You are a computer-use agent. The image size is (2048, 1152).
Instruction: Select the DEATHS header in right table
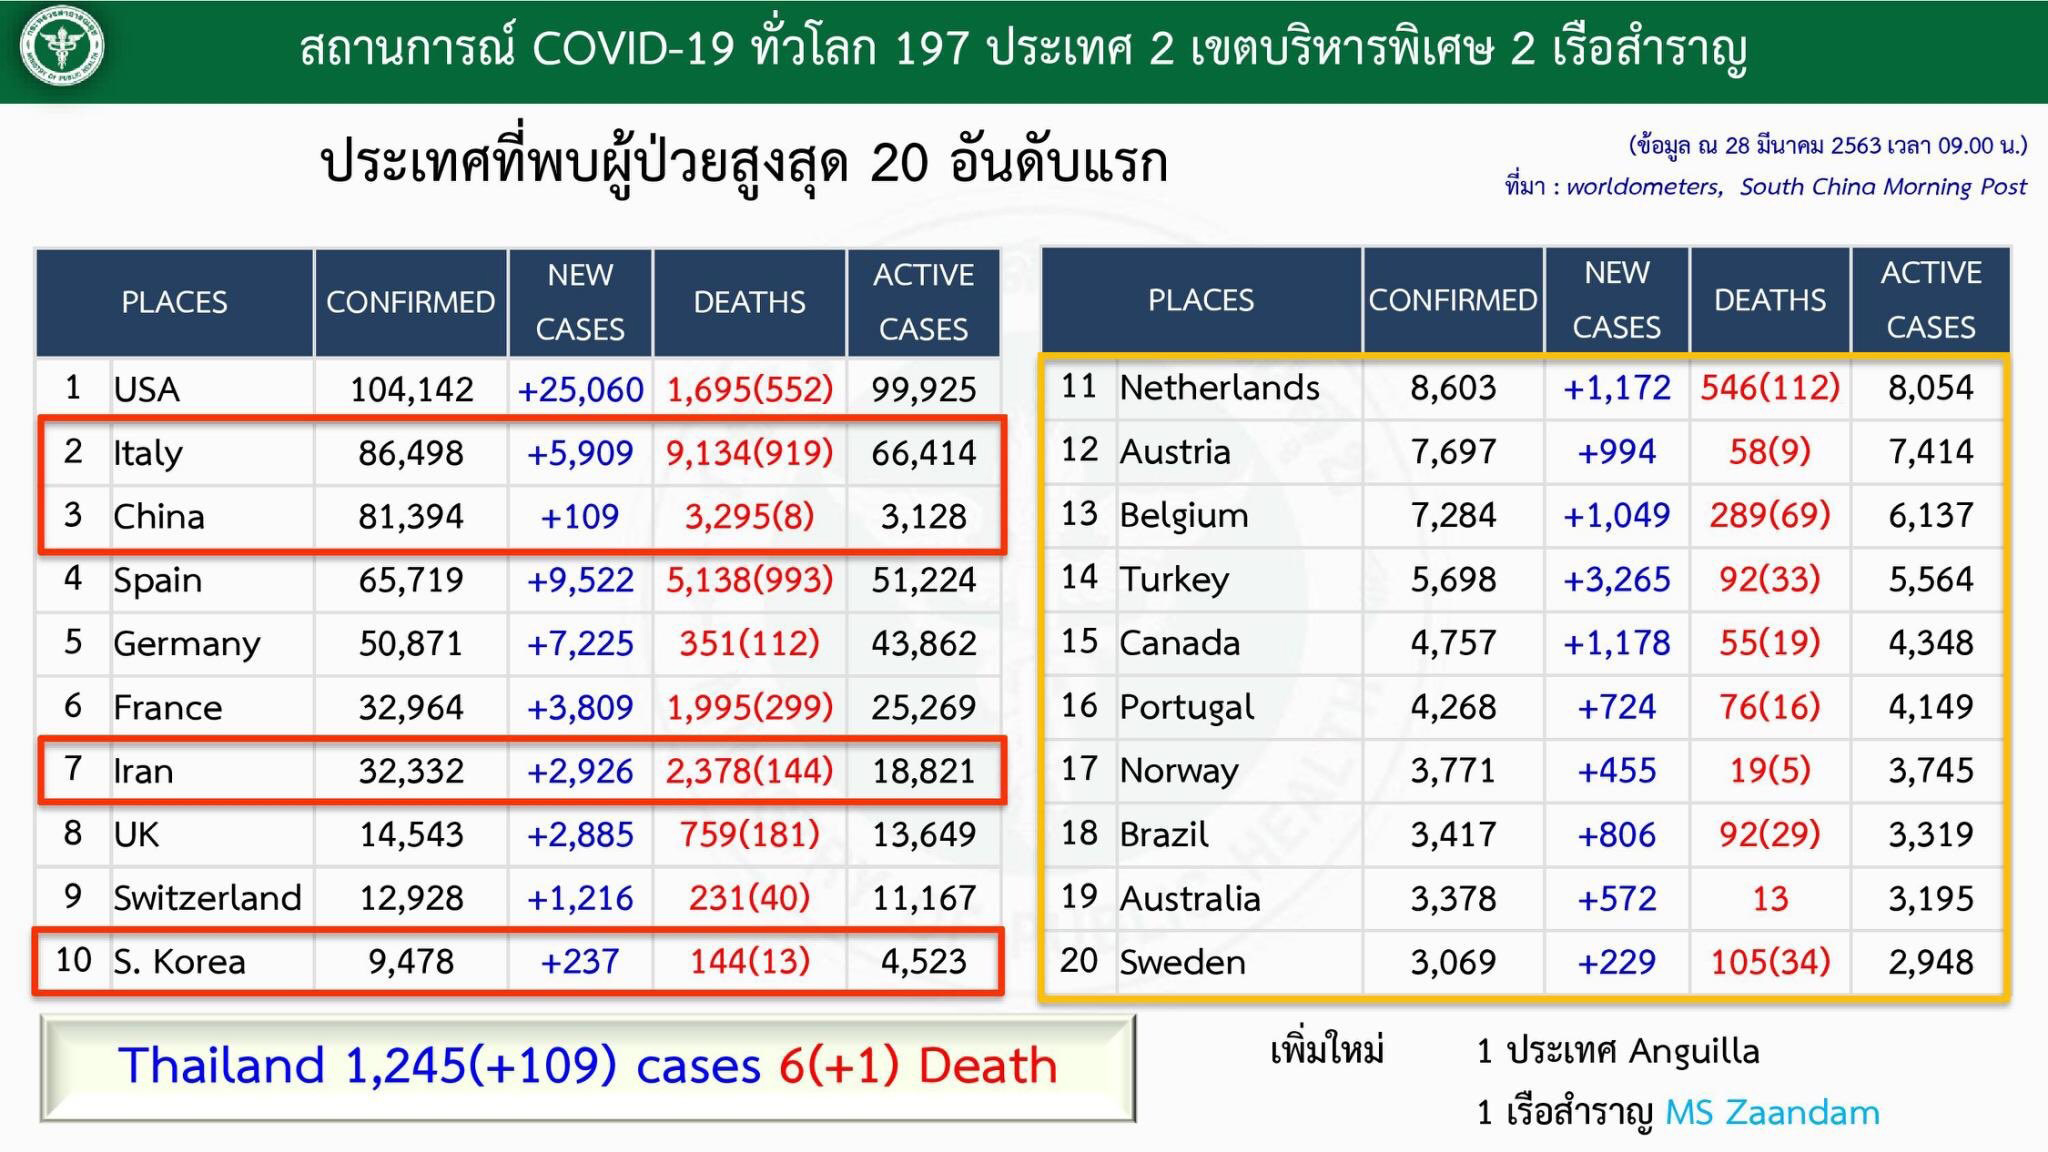click(1770, 298)
